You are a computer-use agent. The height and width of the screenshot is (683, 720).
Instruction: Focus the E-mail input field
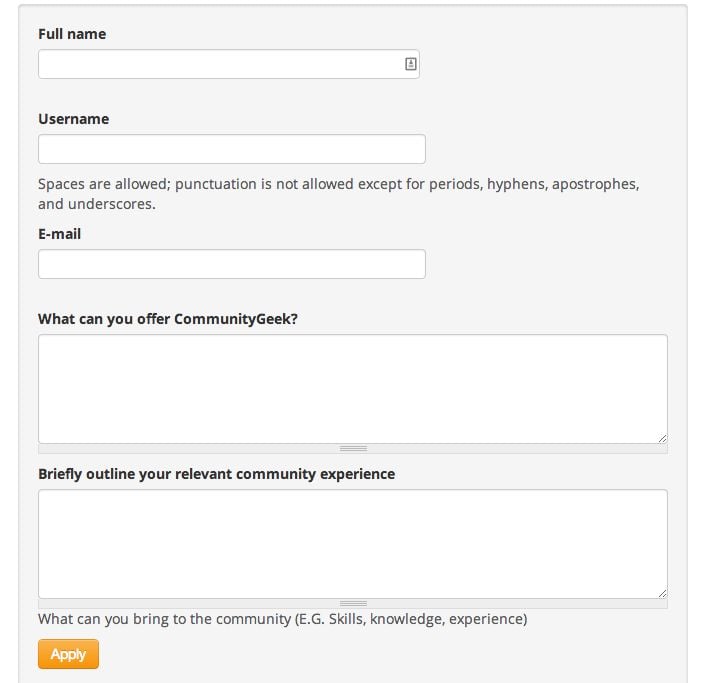(232, 264)
